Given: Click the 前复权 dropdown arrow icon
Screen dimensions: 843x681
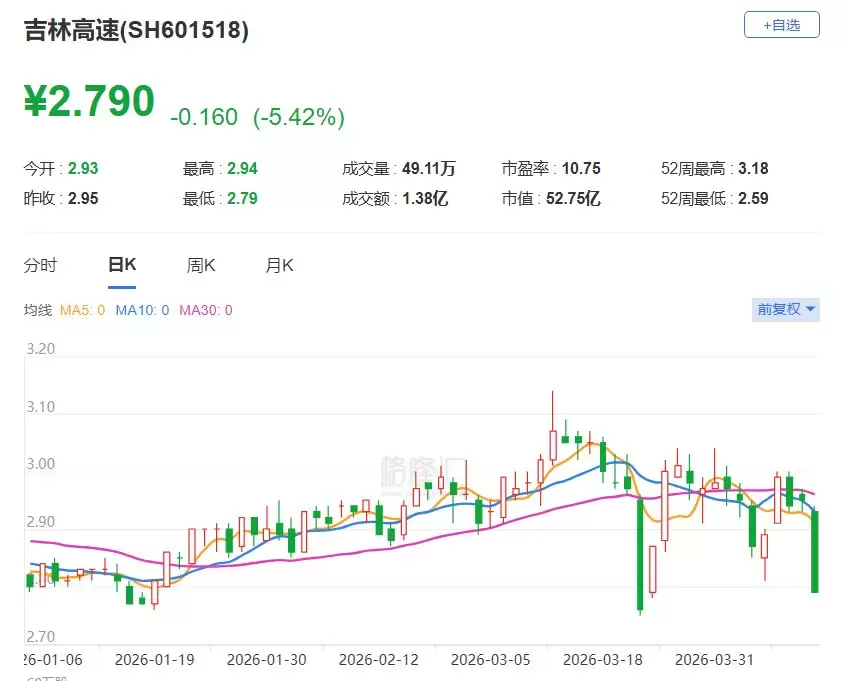Looking at the screenshot, I should 810,310.
